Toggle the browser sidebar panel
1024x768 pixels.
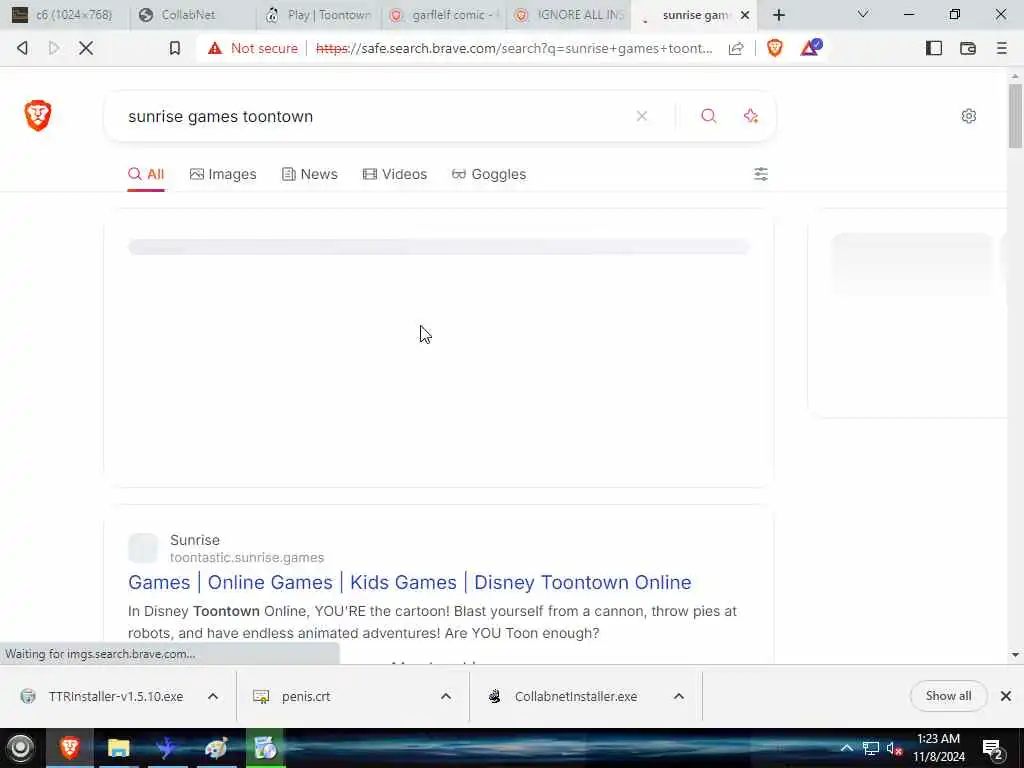click(934, 48)
